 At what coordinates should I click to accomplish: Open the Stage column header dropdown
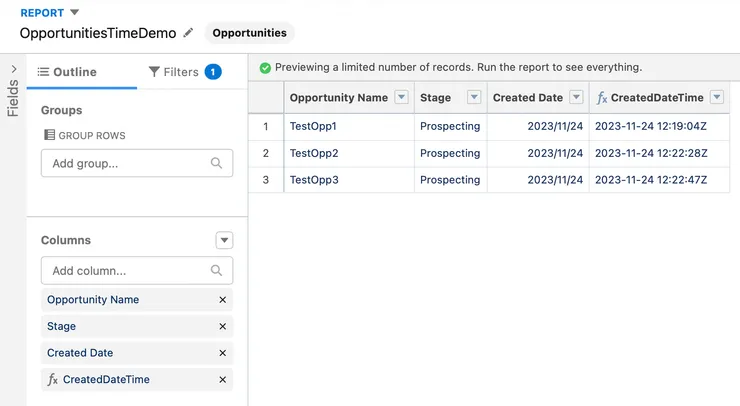click(471, 98)
